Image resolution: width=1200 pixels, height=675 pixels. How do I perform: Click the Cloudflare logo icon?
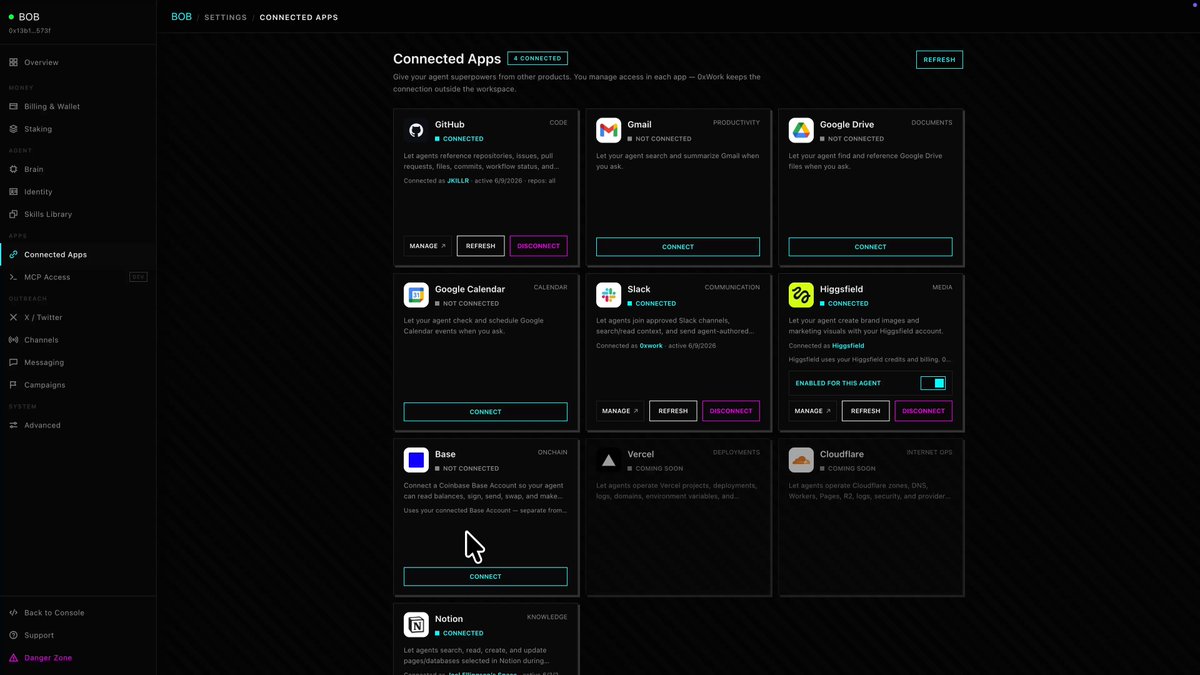[801, 460]
